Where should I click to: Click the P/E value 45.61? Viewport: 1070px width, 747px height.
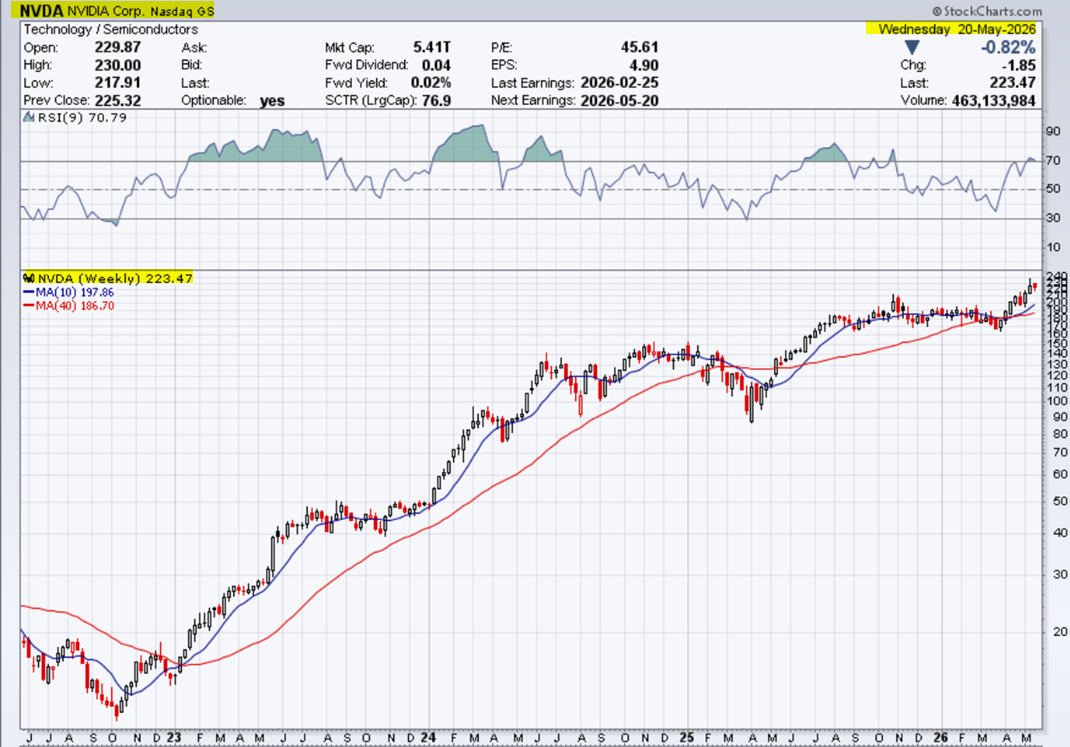[x=639, y=47]
